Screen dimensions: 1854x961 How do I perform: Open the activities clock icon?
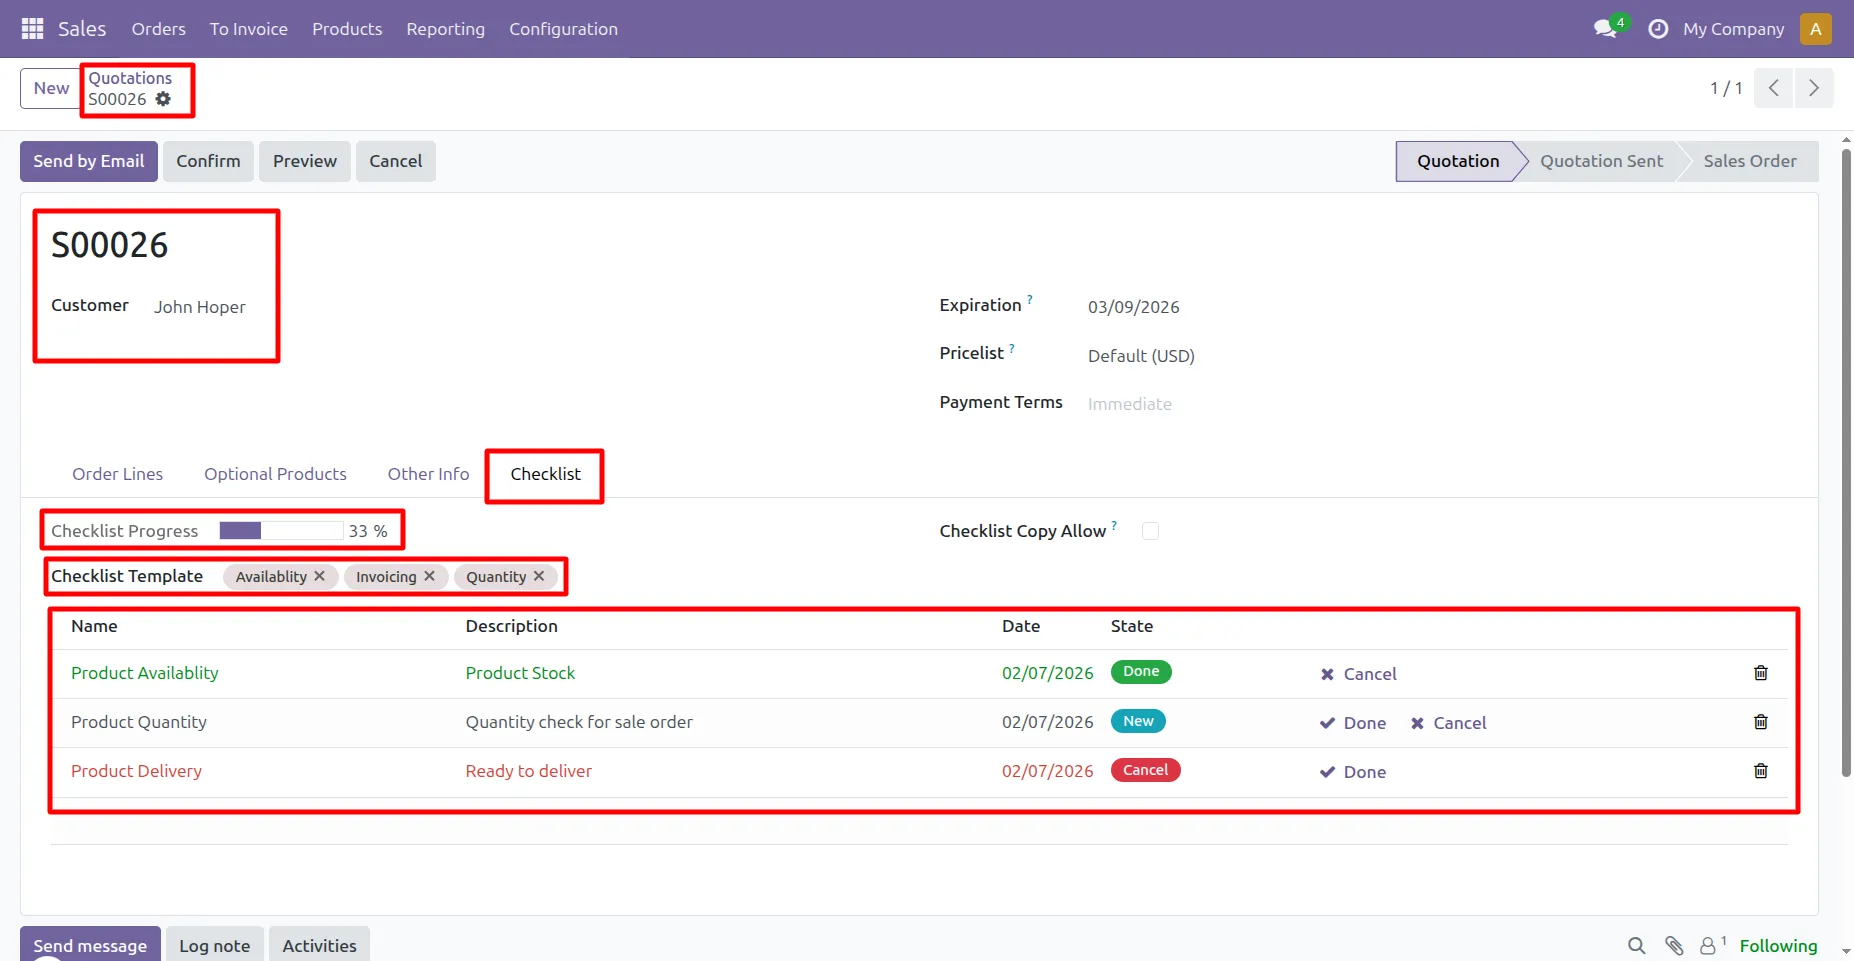(x=1658, y=29)
